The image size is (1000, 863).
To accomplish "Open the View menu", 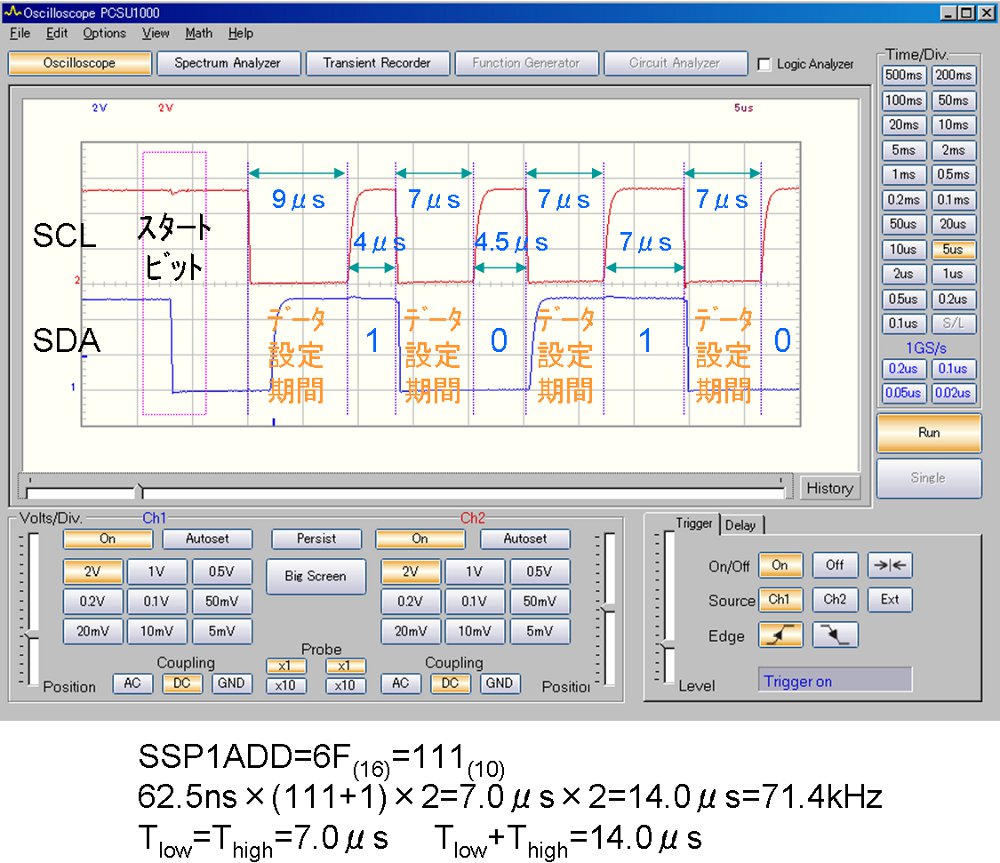I will tap(155, 33).
